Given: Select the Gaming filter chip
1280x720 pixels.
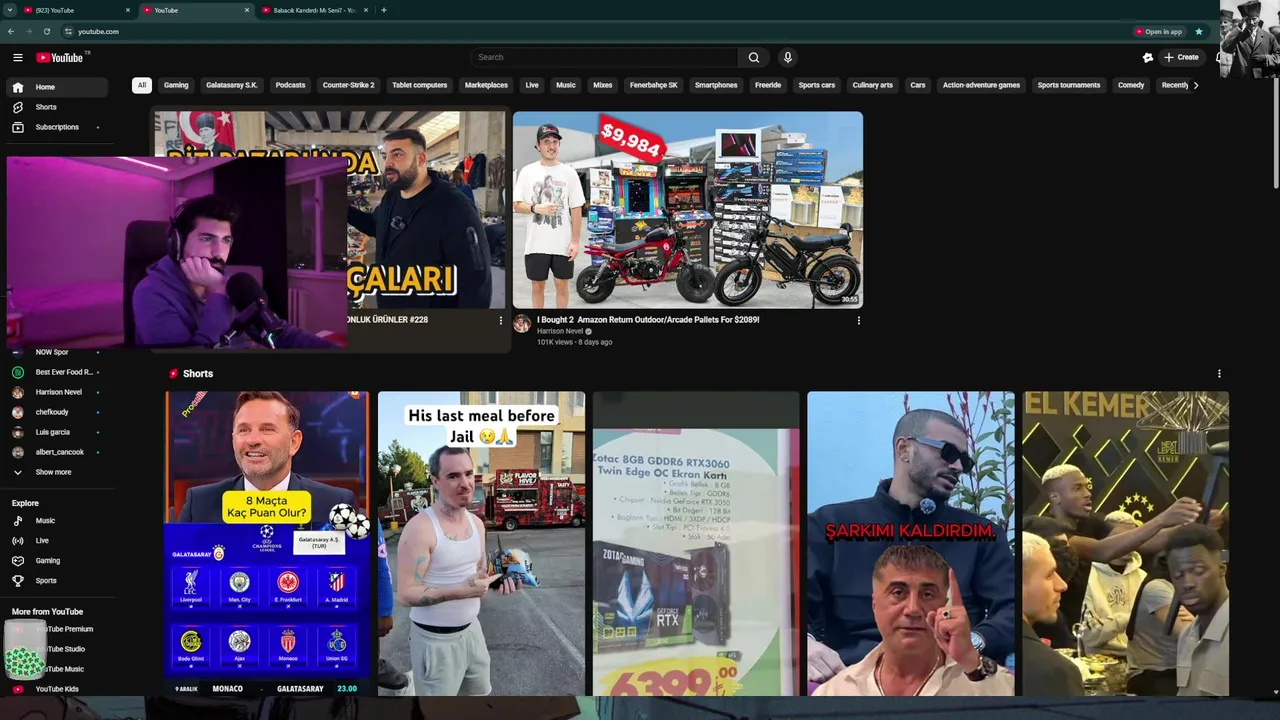Looking at the screenshot, I should [x=176, y=85].
